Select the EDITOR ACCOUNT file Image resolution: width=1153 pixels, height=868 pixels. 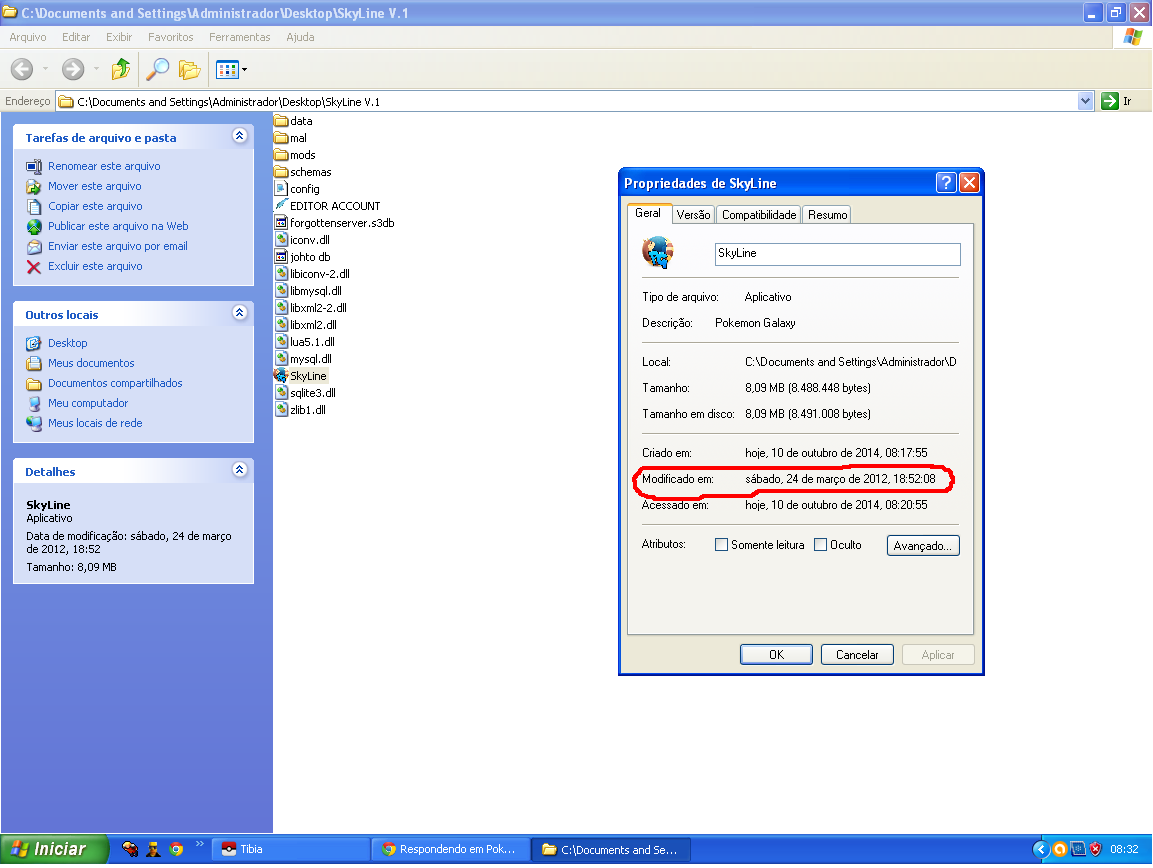coord(334,206)
